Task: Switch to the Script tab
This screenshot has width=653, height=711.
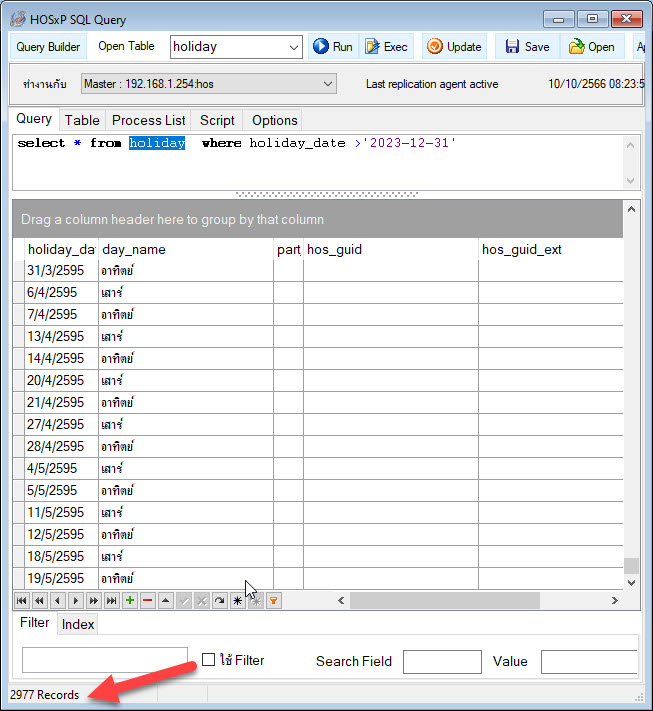Action: 217,120
